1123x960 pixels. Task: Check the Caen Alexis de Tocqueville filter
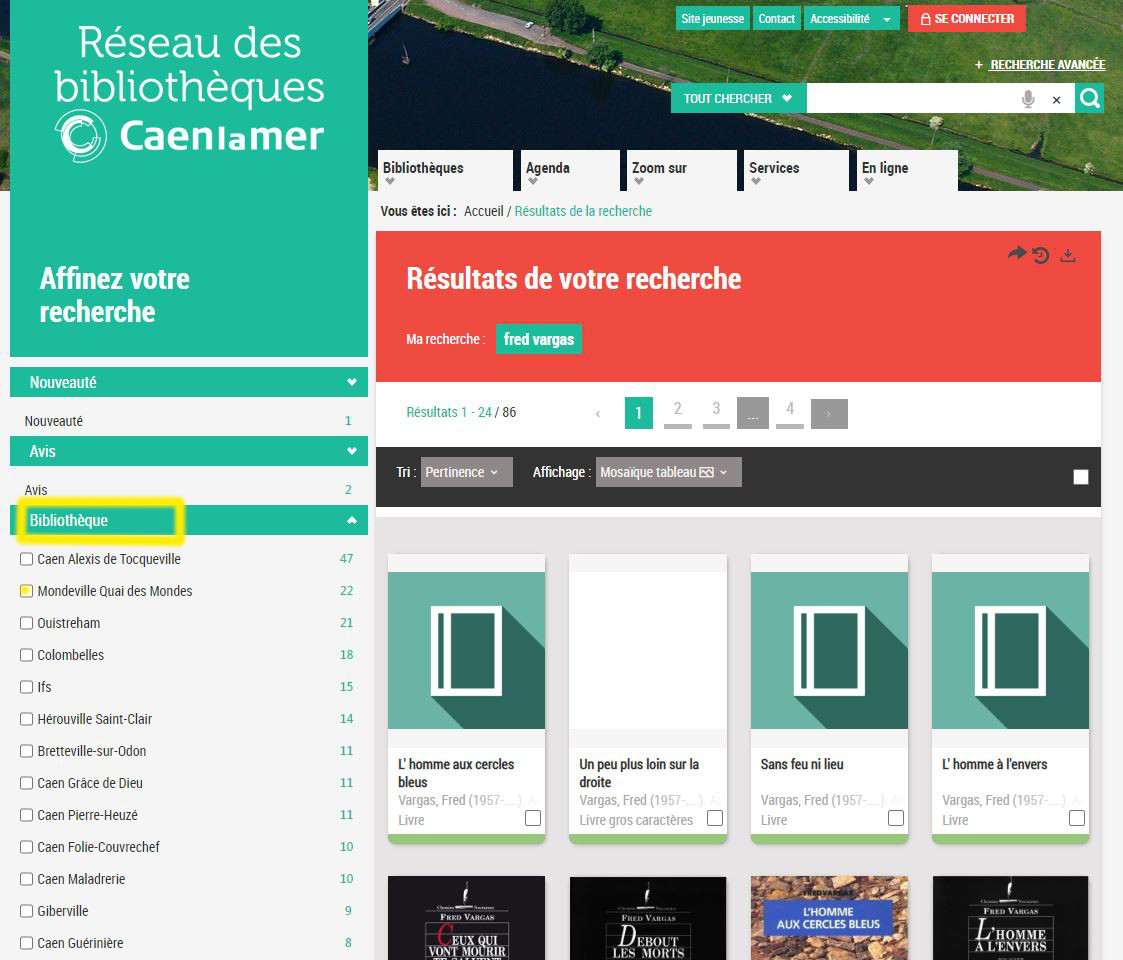[27, 559]
